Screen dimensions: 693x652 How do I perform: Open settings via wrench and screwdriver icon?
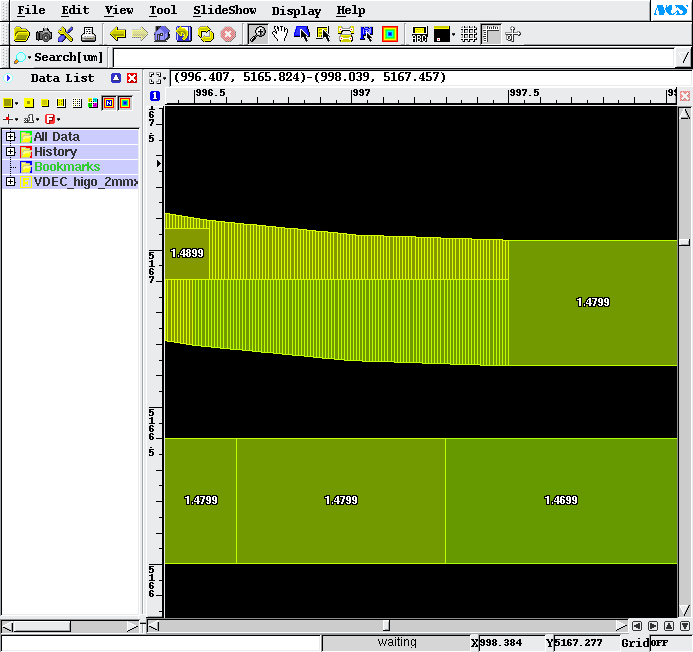pyautogui.click(x=66, y=34)
